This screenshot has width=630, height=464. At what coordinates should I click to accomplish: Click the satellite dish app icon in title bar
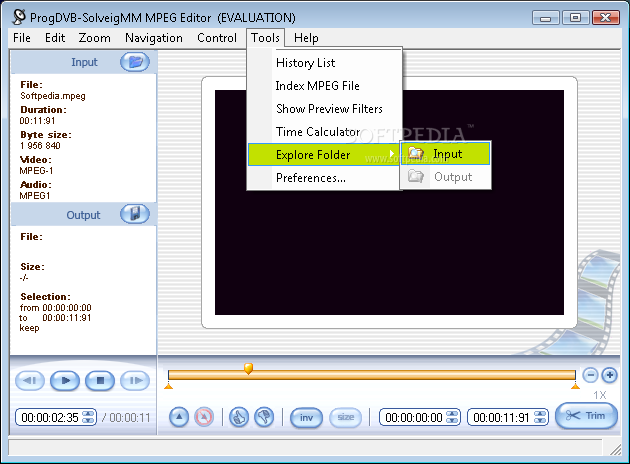(18, 17)
